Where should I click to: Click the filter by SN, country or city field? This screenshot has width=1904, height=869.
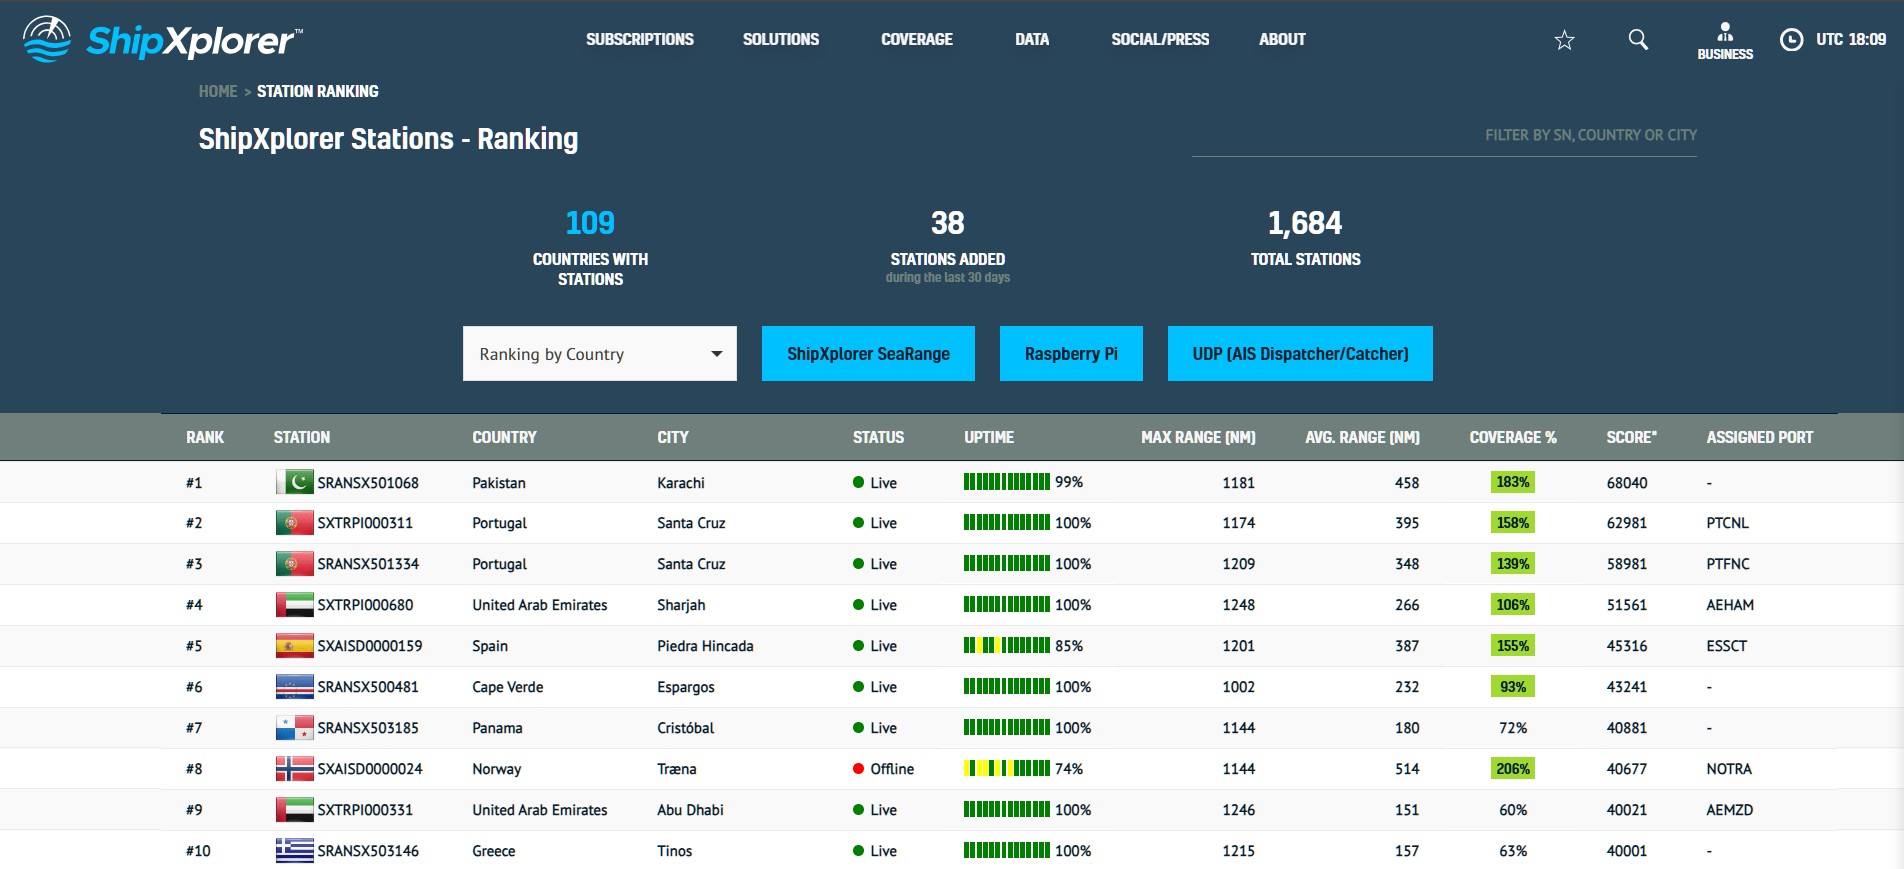click(x=1444, y=136)
